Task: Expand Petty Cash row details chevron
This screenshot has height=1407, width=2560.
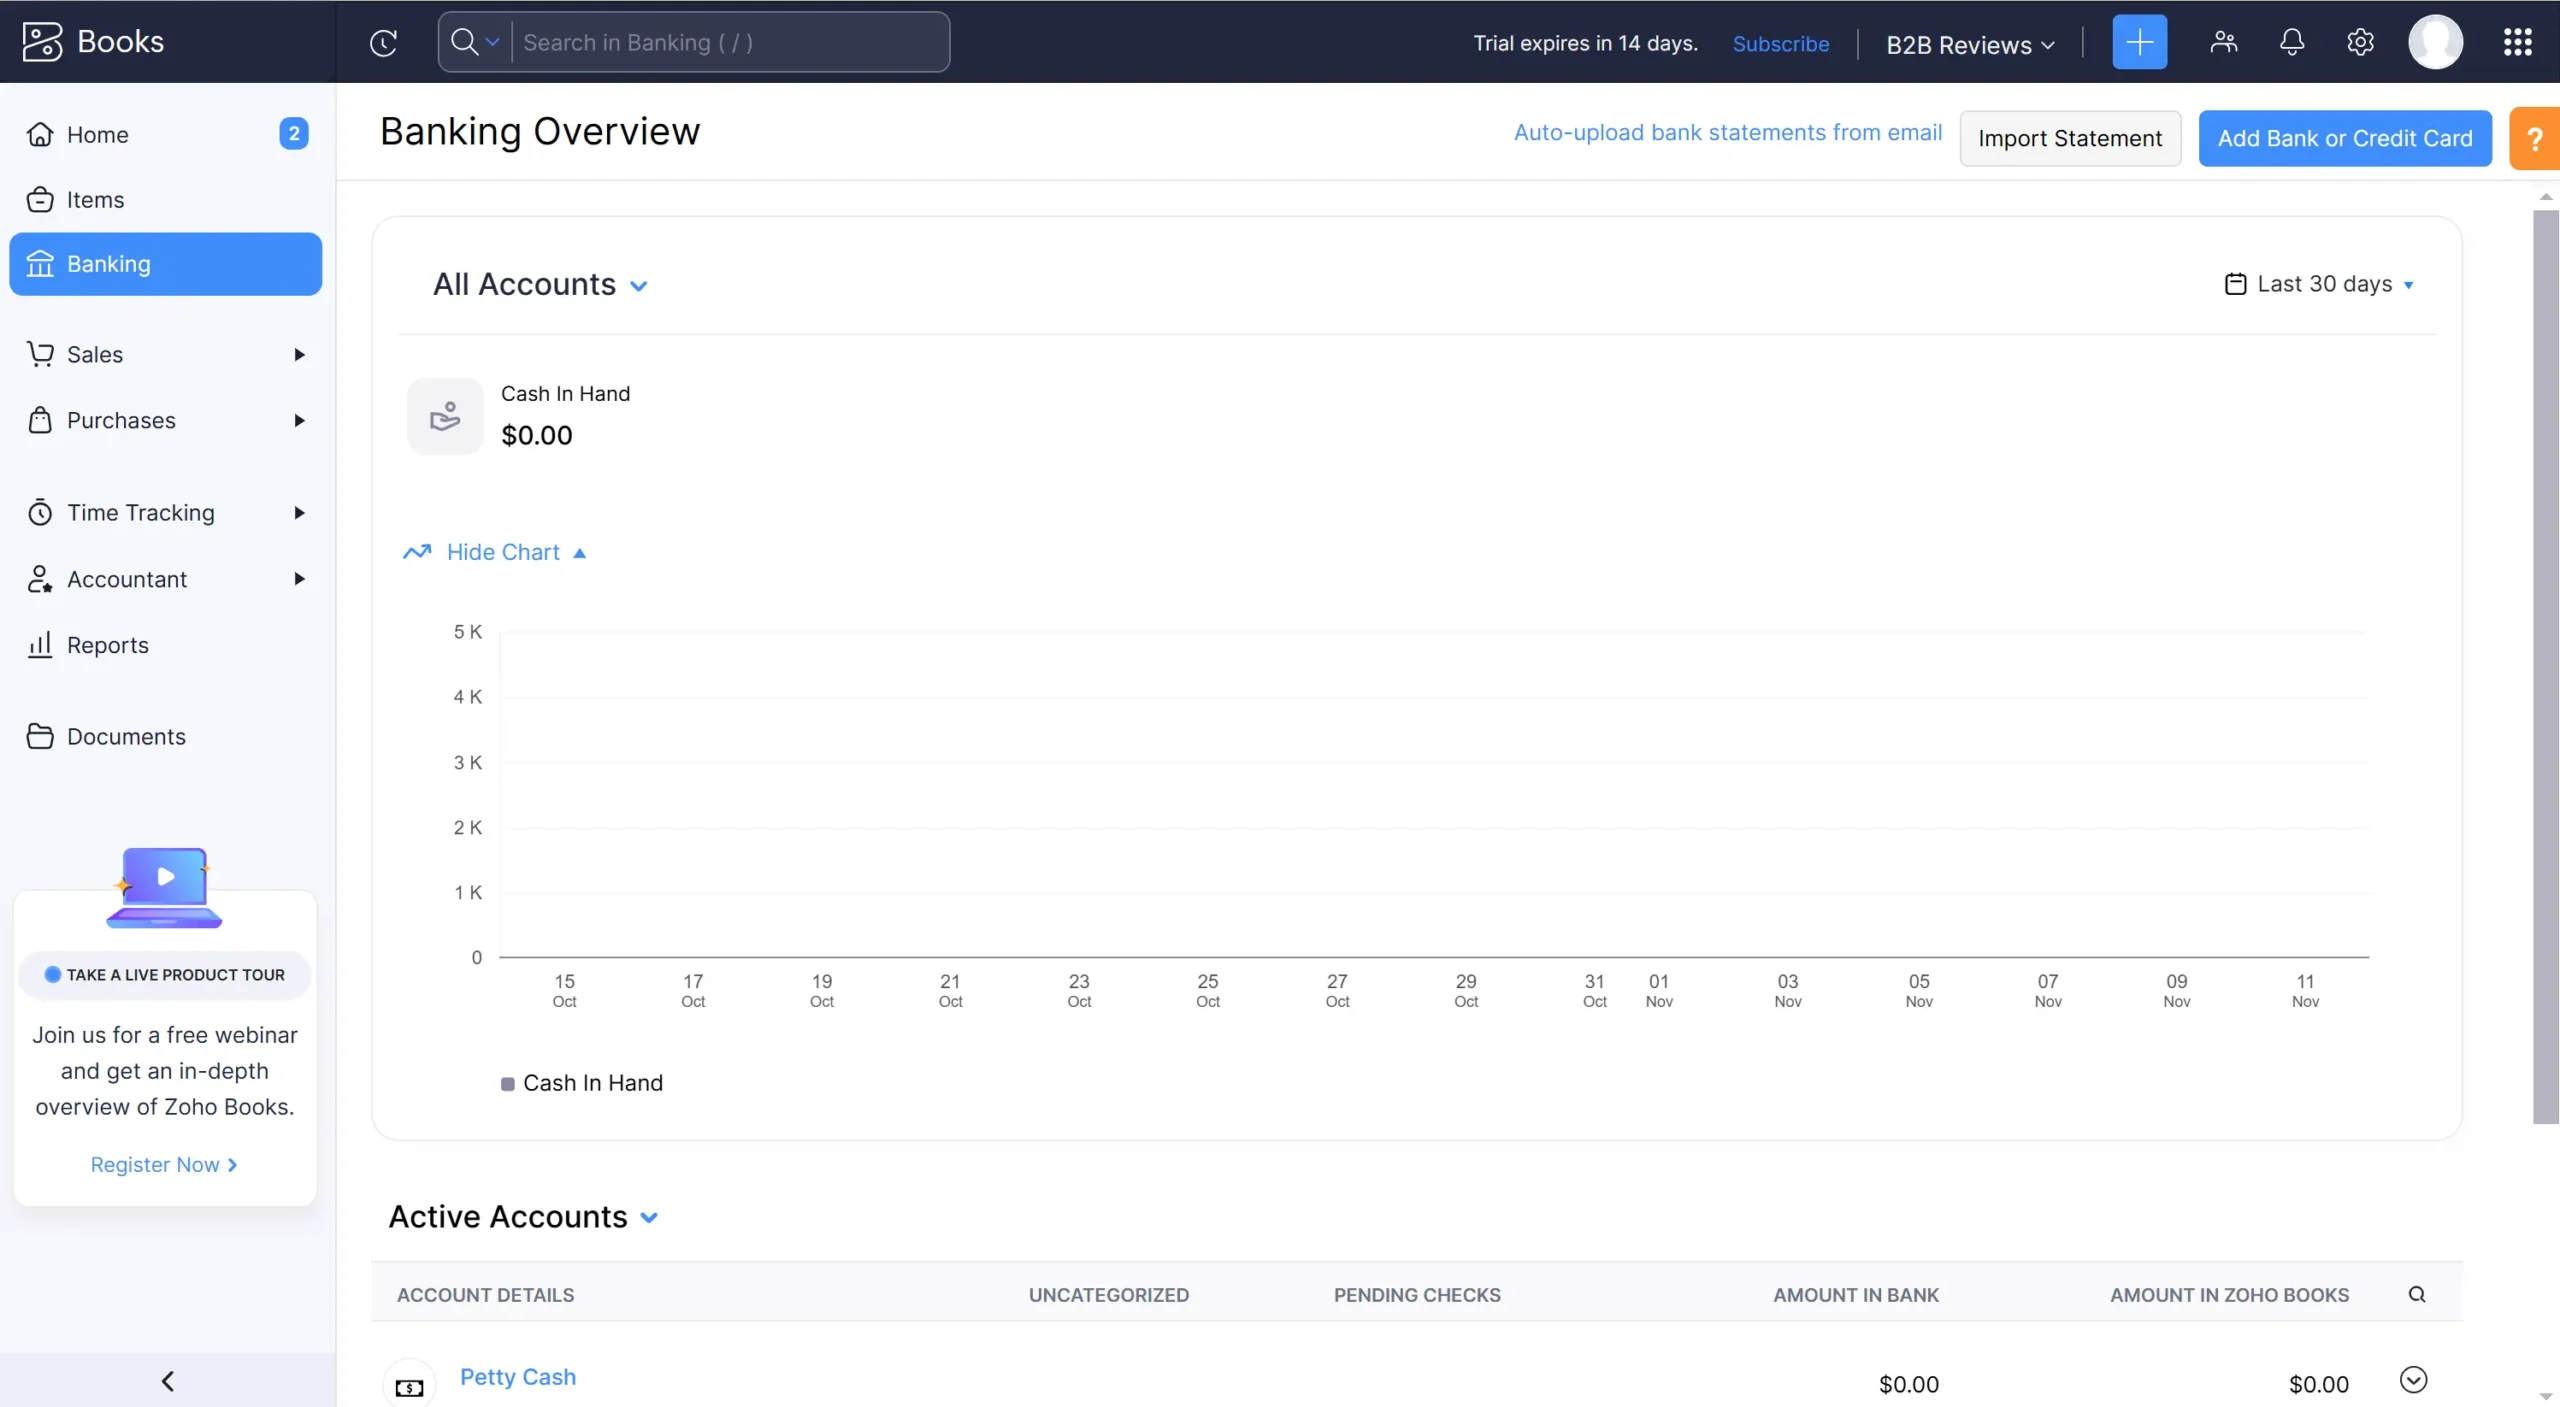Action: [2412, 1380]
